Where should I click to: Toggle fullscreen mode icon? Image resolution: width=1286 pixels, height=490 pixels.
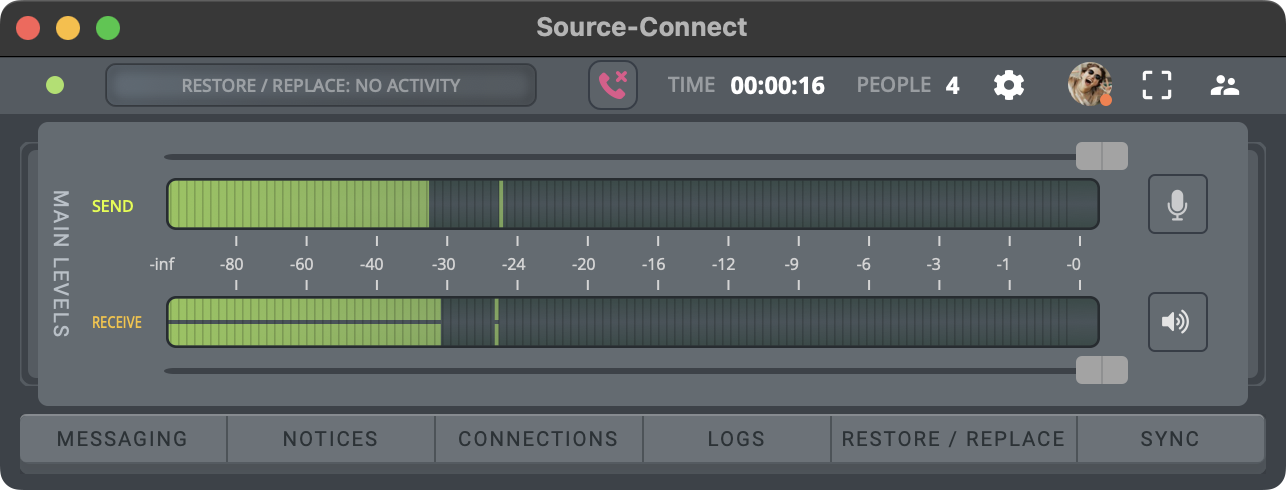(x=1156, y=85)
